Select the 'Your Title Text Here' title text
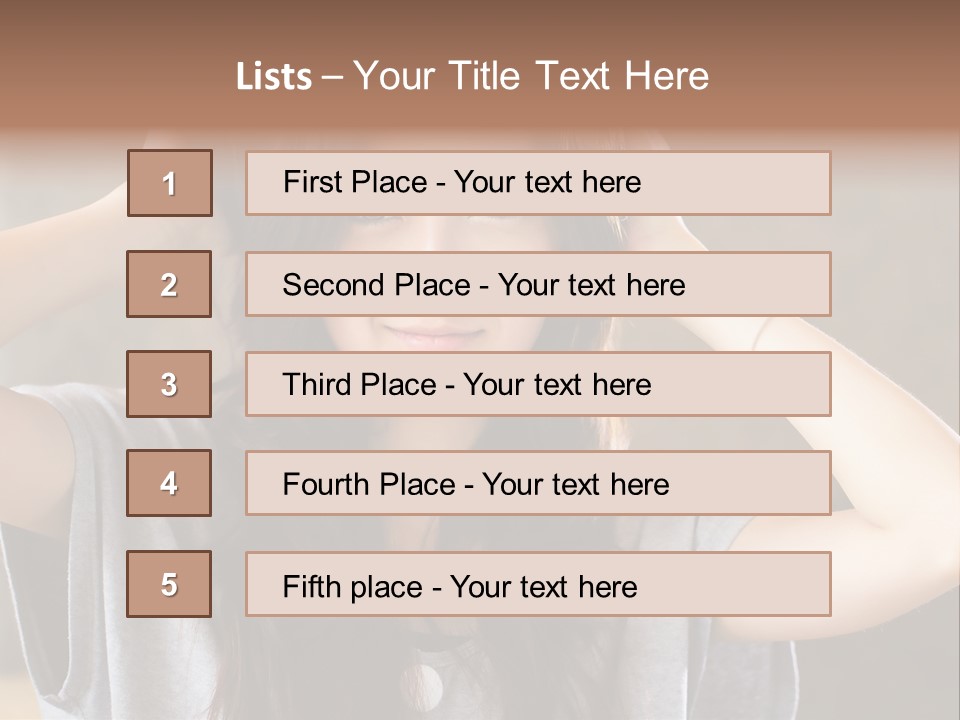Screen dimensions: 960x720 click(x=531, y=76)
